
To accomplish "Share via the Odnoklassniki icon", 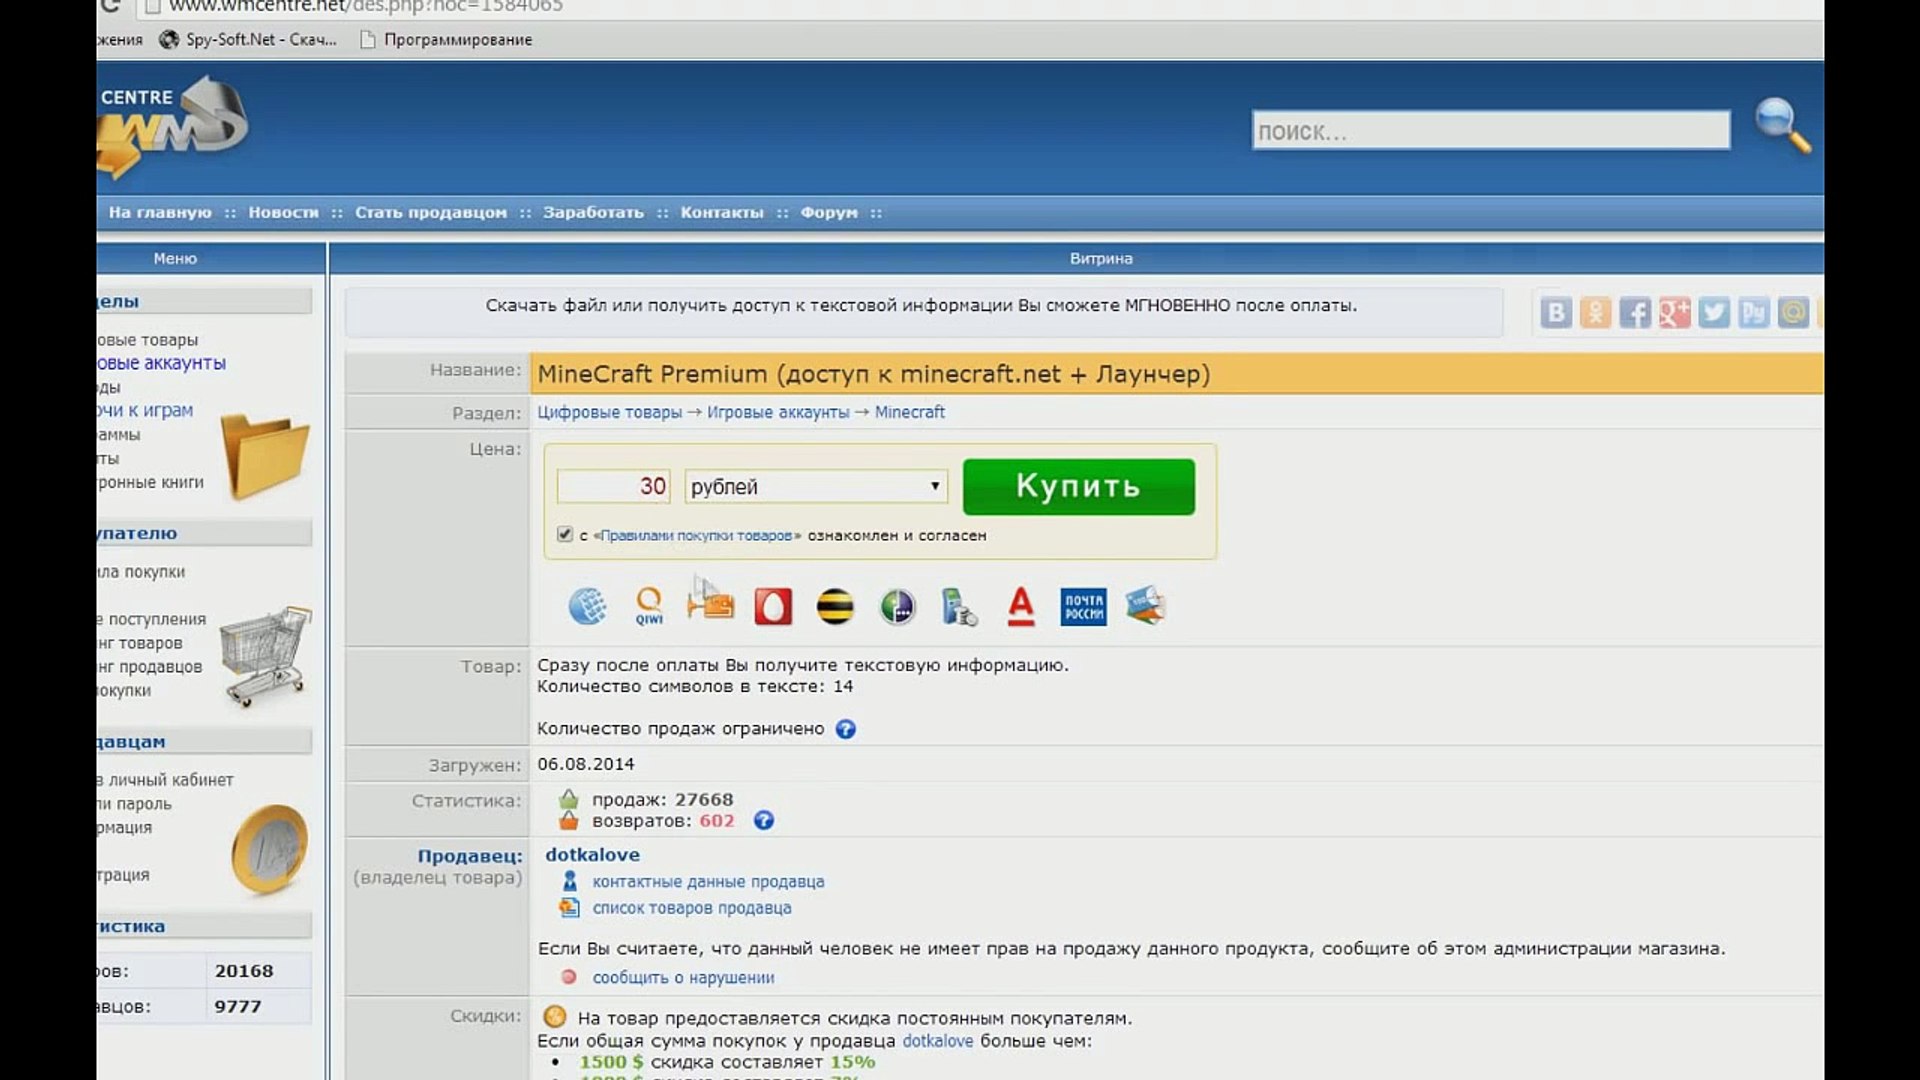I will click(1595, 313).
